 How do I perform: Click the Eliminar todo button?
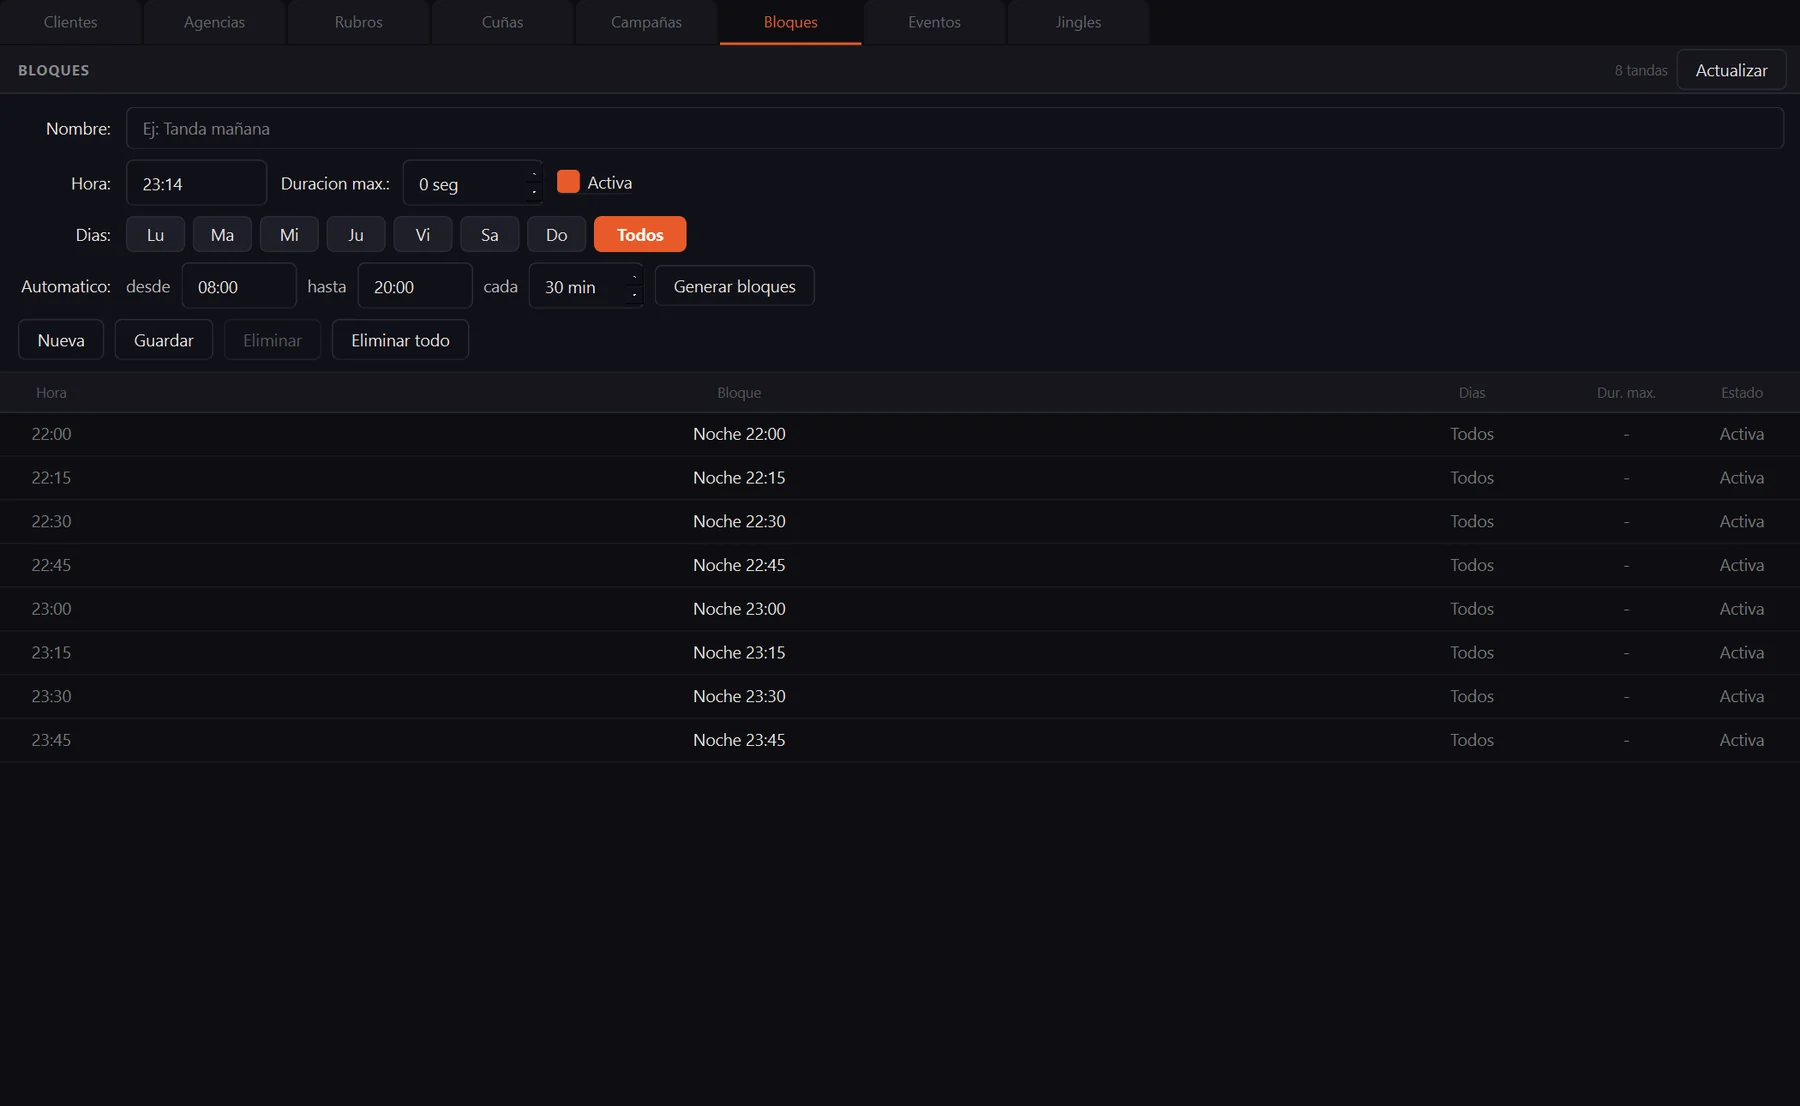pos(400,340)
